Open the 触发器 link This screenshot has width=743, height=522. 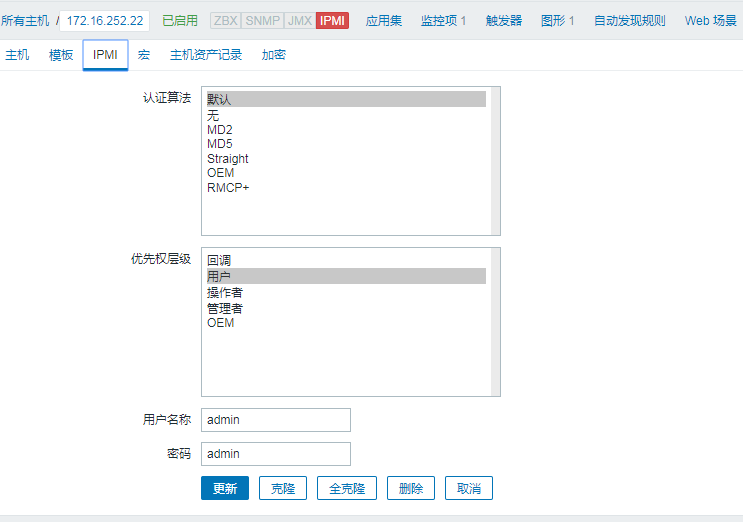pyautogui.click(x=504, y=20)
